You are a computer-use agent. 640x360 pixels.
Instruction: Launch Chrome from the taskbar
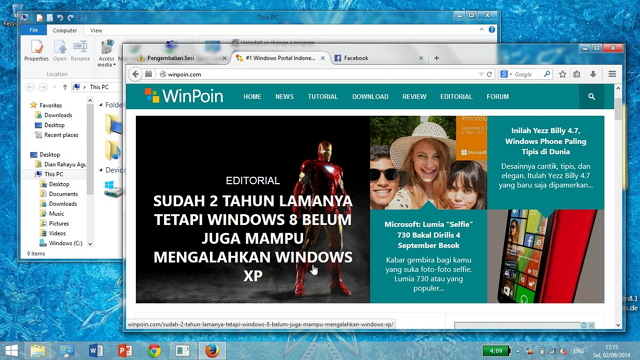154,351
